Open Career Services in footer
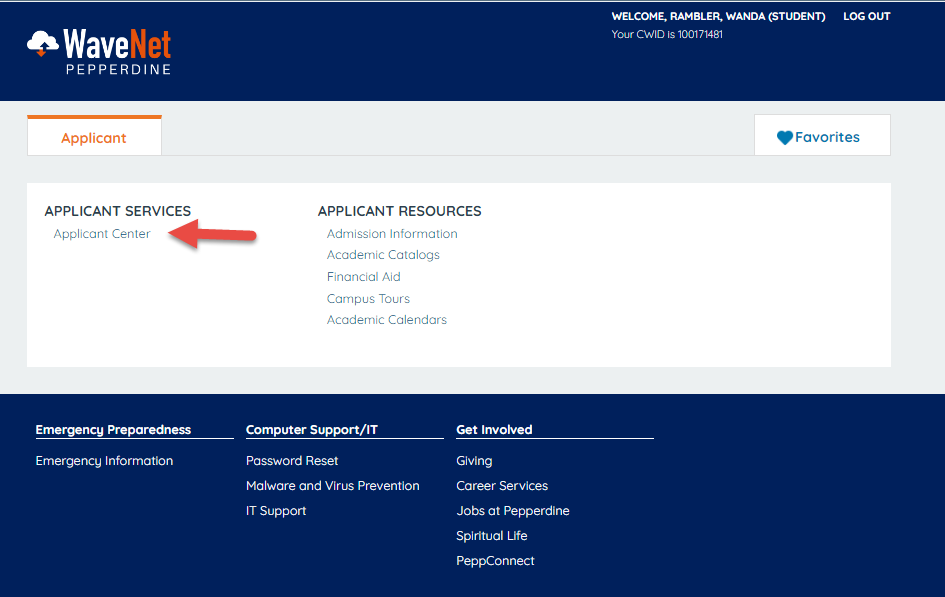Screen dimensions: 945x597 [x=502, y=486]
